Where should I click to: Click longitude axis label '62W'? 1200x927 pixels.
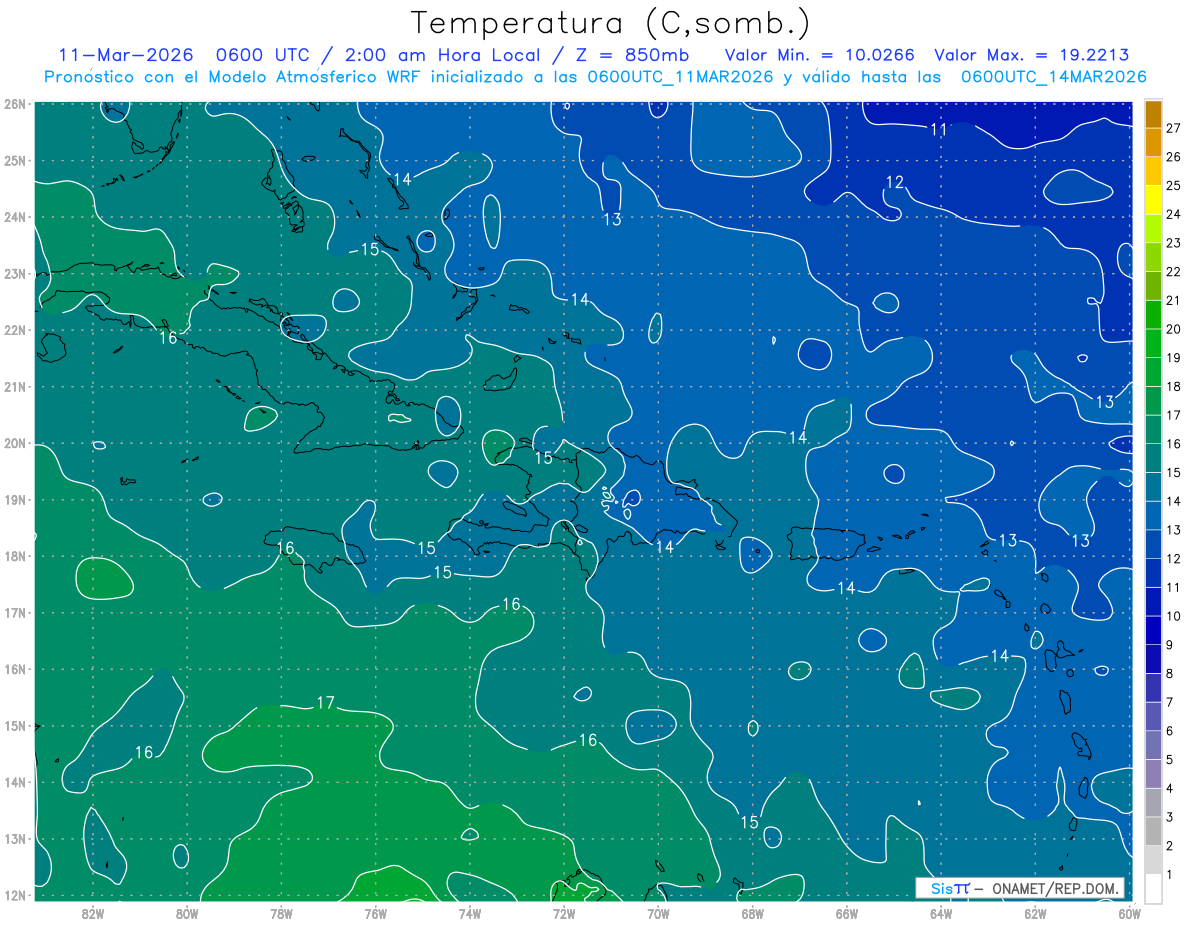tap(1035, 912)
